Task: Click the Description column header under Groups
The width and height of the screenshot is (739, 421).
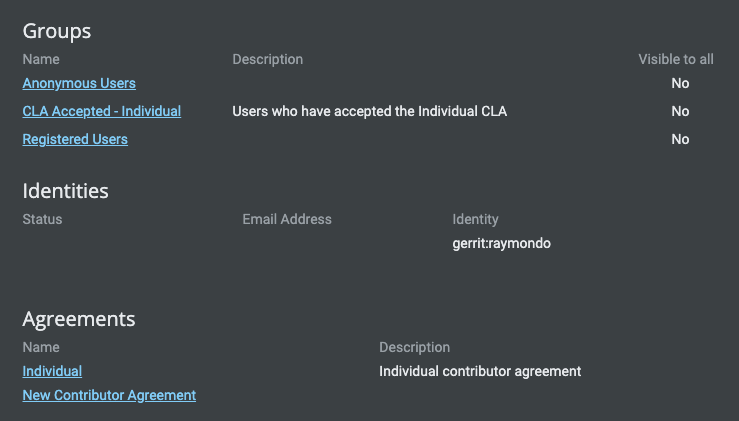Action: pos(268,59)
